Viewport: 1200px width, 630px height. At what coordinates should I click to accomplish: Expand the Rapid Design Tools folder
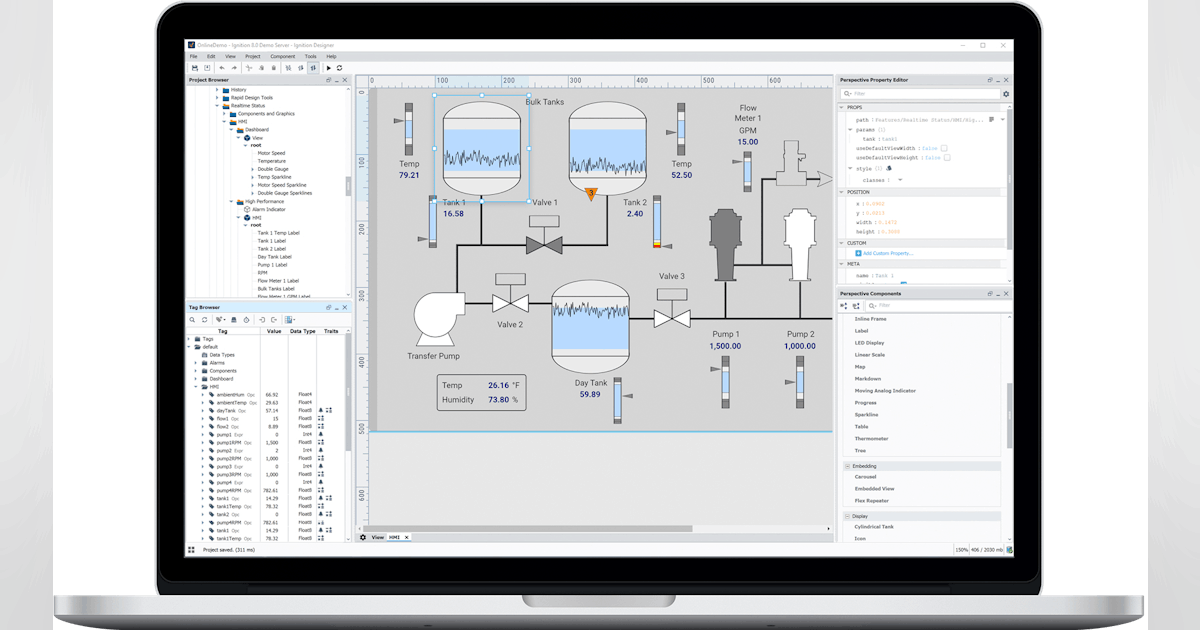[x=217, y=98]
